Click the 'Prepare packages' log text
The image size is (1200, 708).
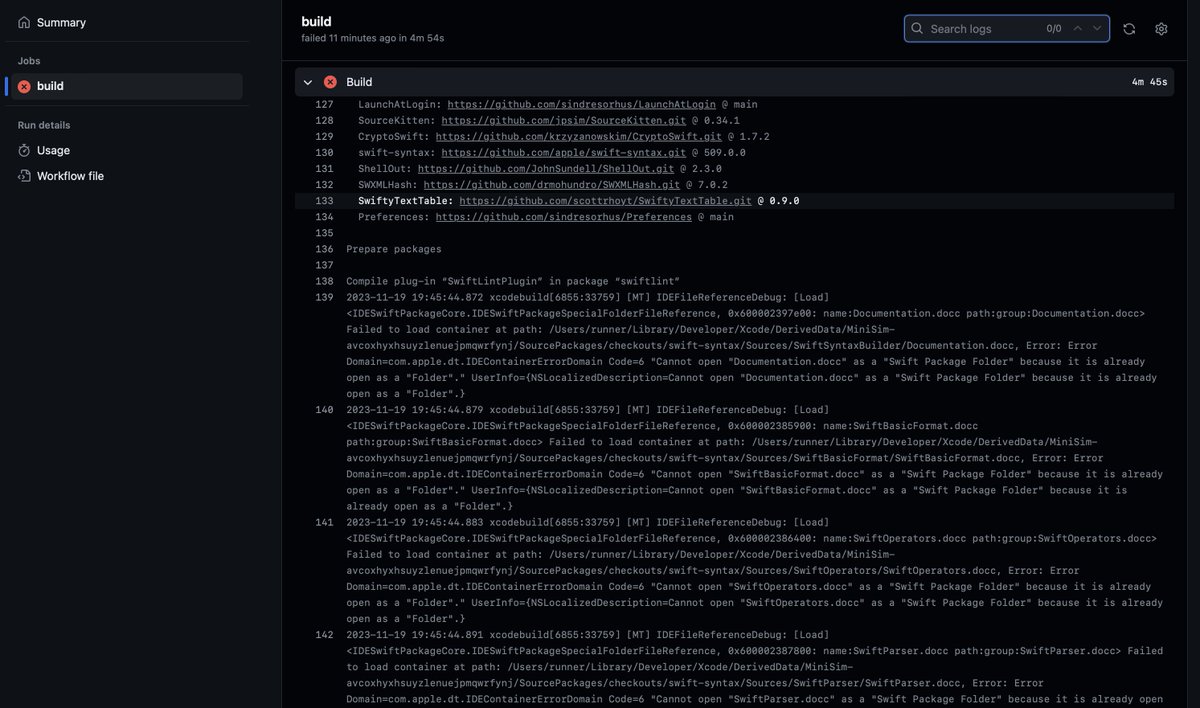394,249
